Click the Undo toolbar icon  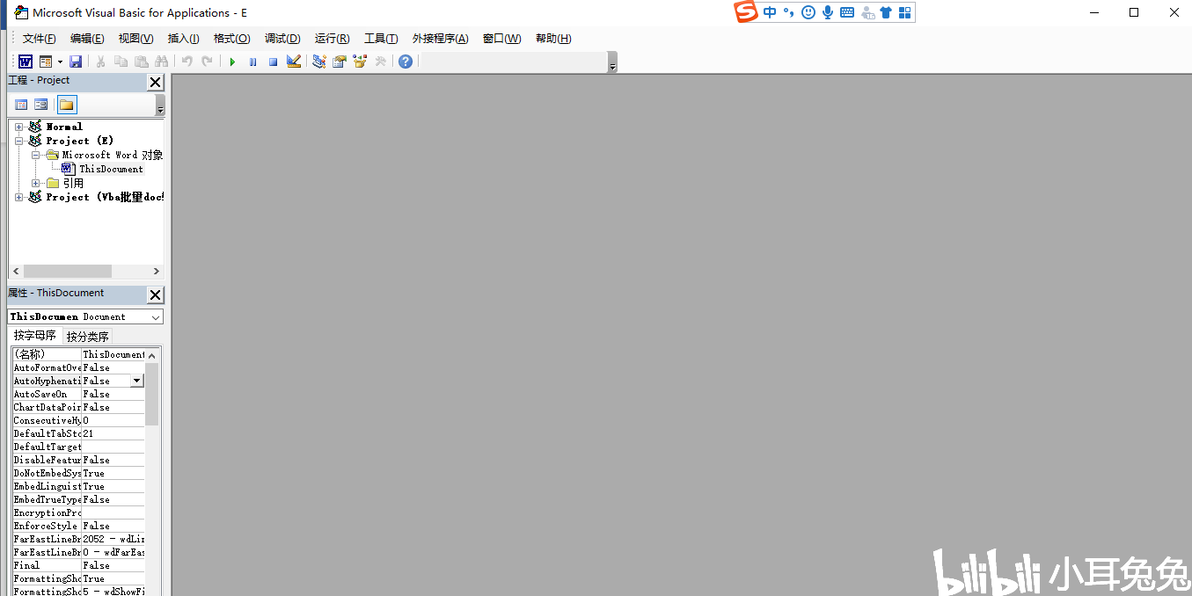(x=187, y=62)
